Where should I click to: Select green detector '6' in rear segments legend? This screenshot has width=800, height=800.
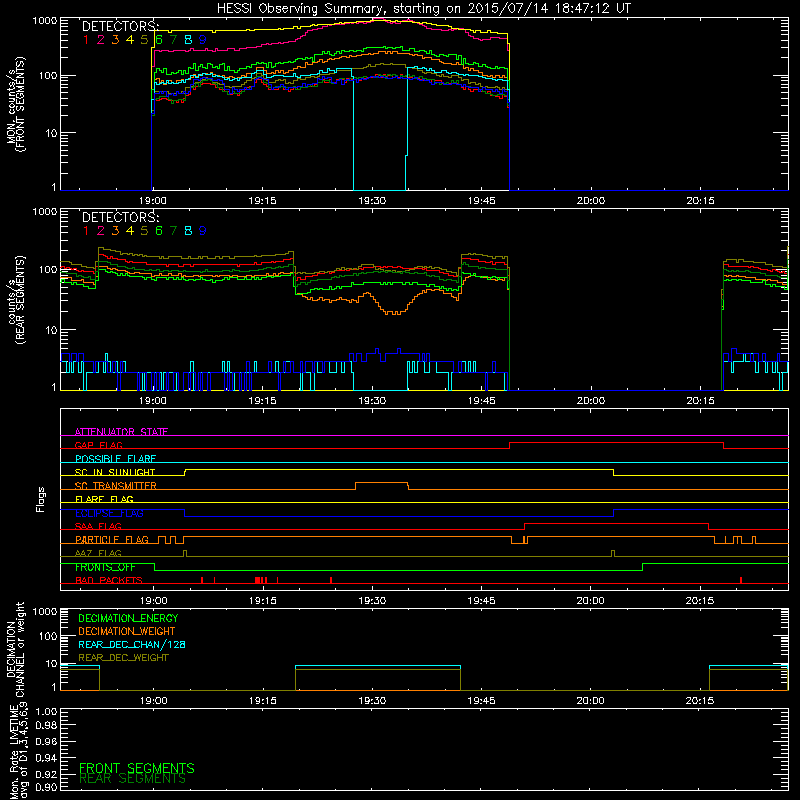[159, 231]
